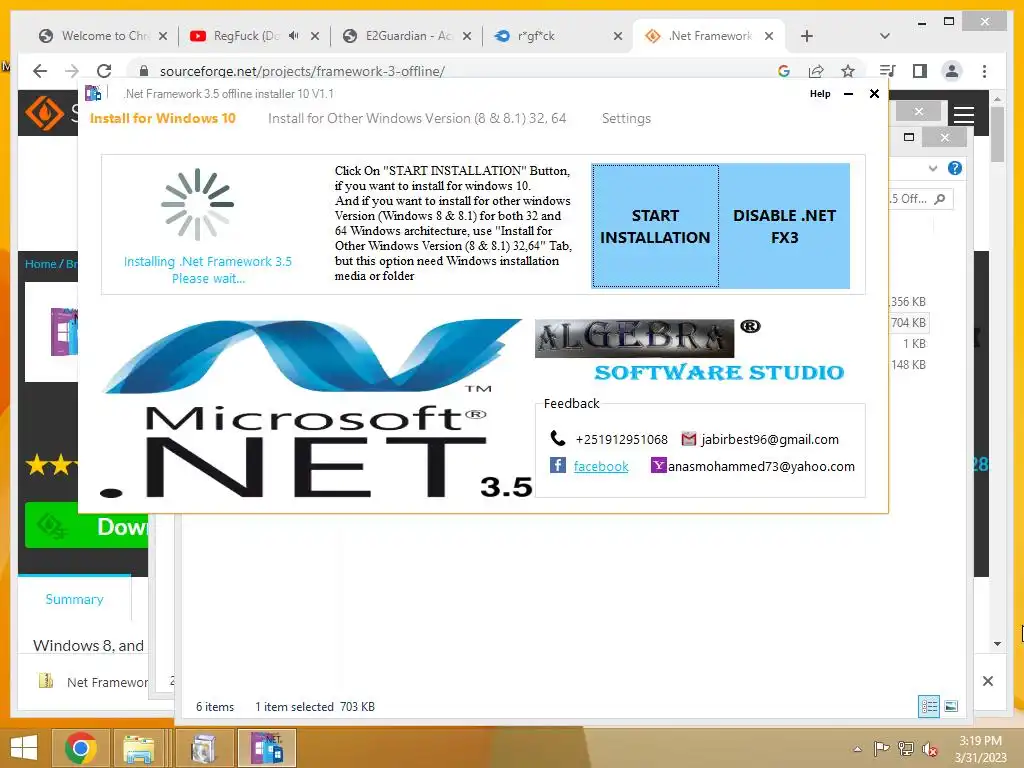
Task: Open a new Chrome tab
Action: [807, 36]
